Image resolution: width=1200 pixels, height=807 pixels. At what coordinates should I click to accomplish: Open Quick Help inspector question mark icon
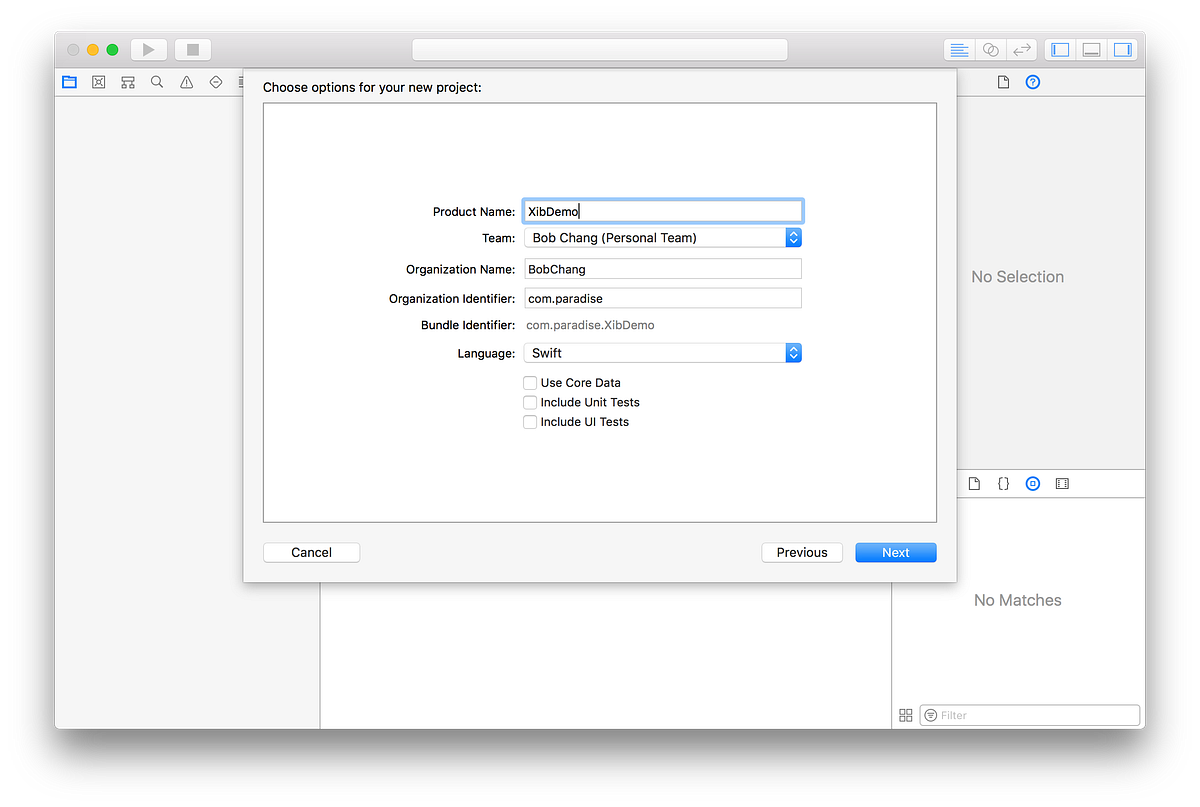pyautogui.click(x=1033, y=82)
